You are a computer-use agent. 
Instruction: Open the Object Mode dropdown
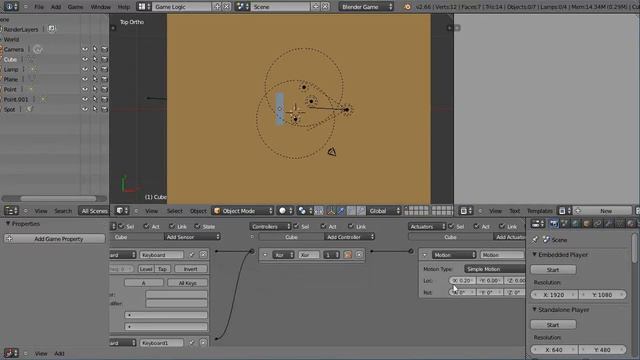click(x=243, y=211)
